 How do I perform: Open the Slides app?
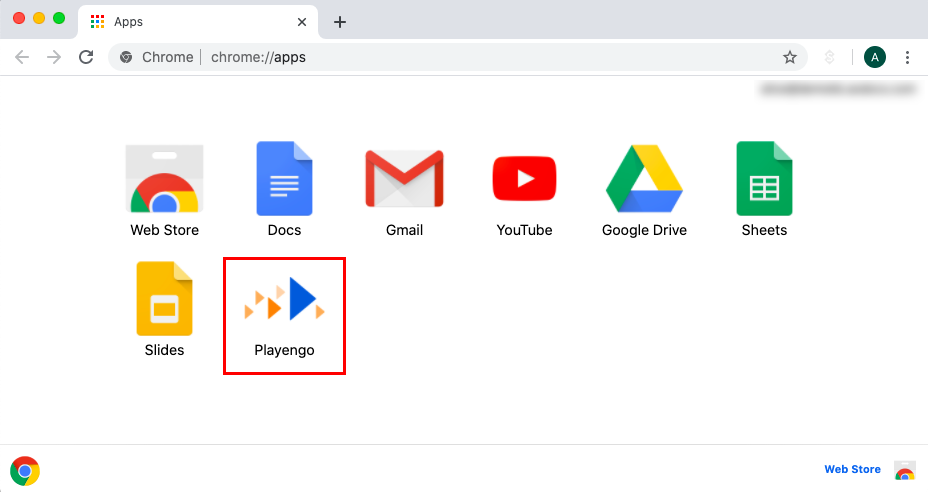point(165,298)
